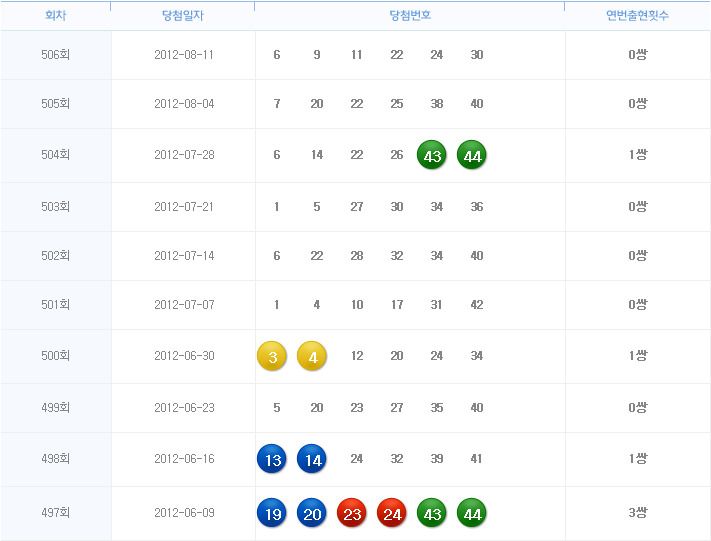Click blue ball 14 in row 498회

[312, 459]
